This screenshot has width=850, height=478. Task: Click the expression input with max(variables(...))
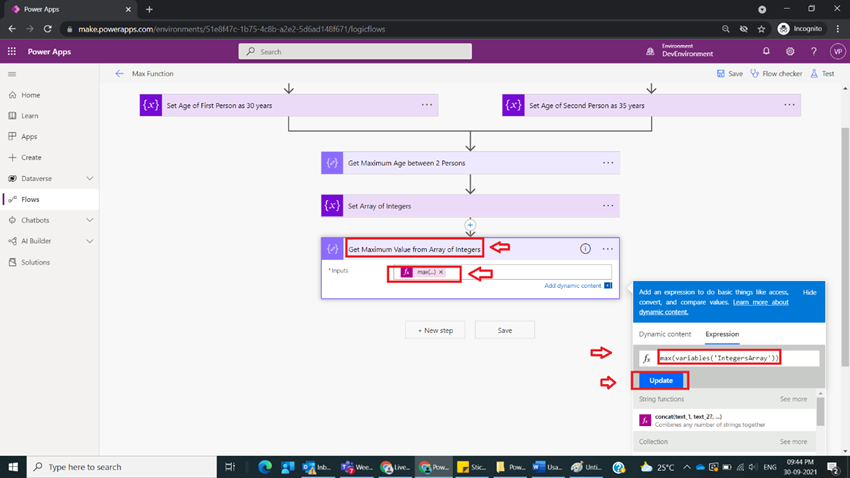729,358
